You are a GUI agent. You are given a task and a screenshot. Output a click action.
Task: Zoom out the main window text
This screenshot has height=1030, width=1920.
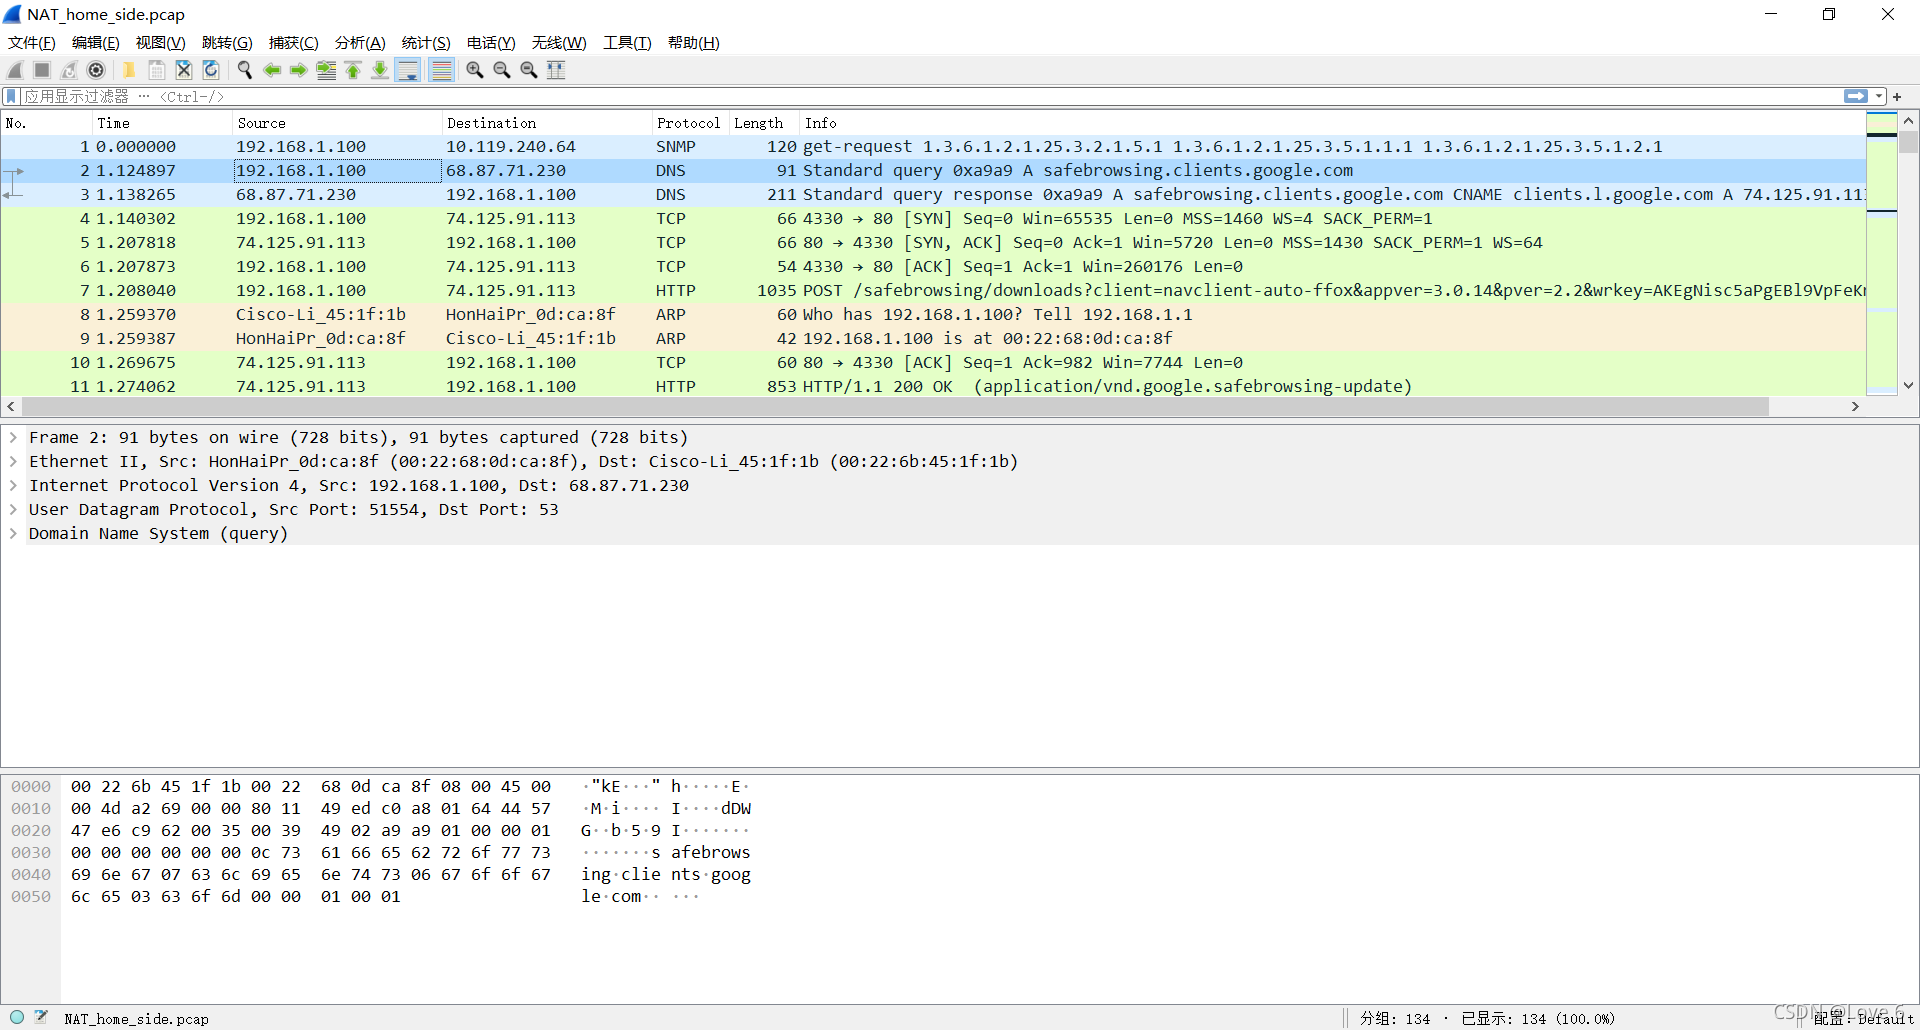pos(502,70)
